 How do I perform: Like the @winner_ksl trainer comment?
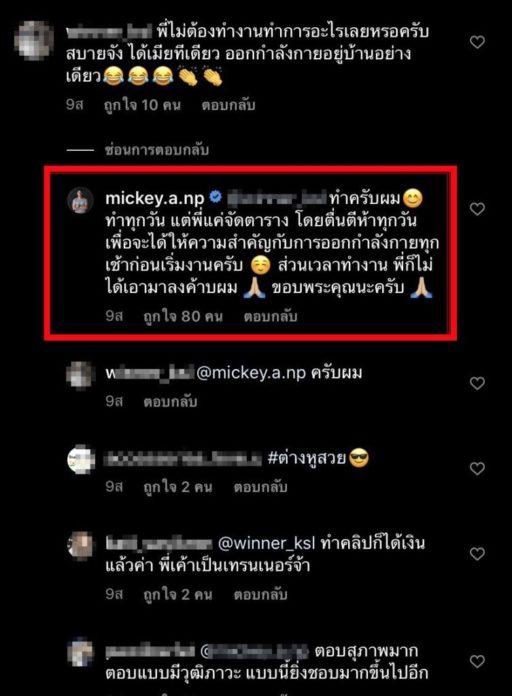477,554
